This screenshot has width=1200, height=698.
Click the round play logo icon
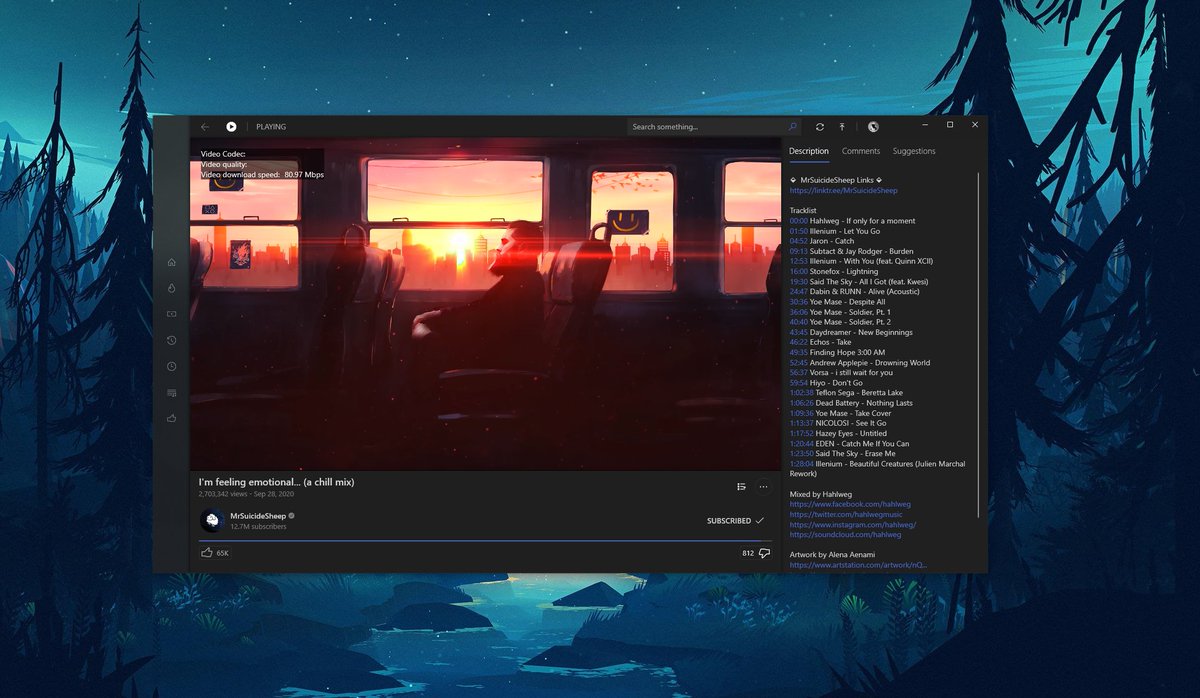tap(231, 127)
